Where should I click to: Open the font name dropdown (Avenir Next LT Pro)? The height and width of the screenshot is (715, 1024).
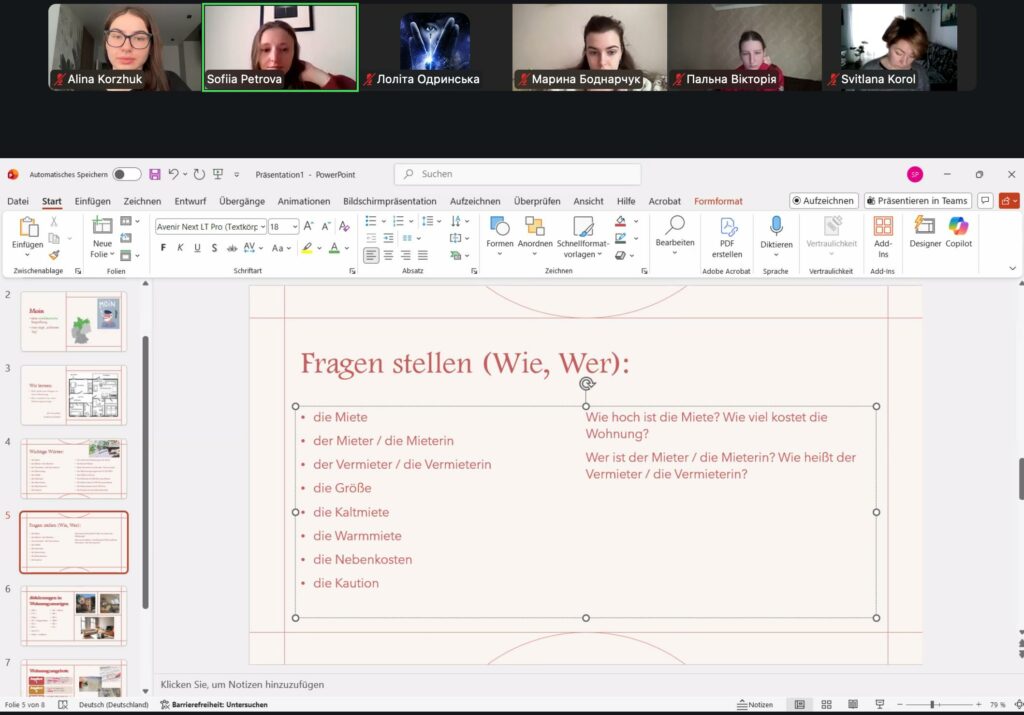pyautogui.click(x=211, y=227)
